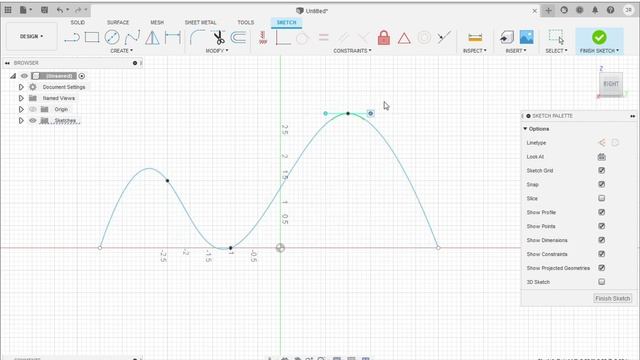Viewport: 640px width, 360px height.
Task: Open the CONSTRAINTS dropdown menu
Action: point(352,51)
